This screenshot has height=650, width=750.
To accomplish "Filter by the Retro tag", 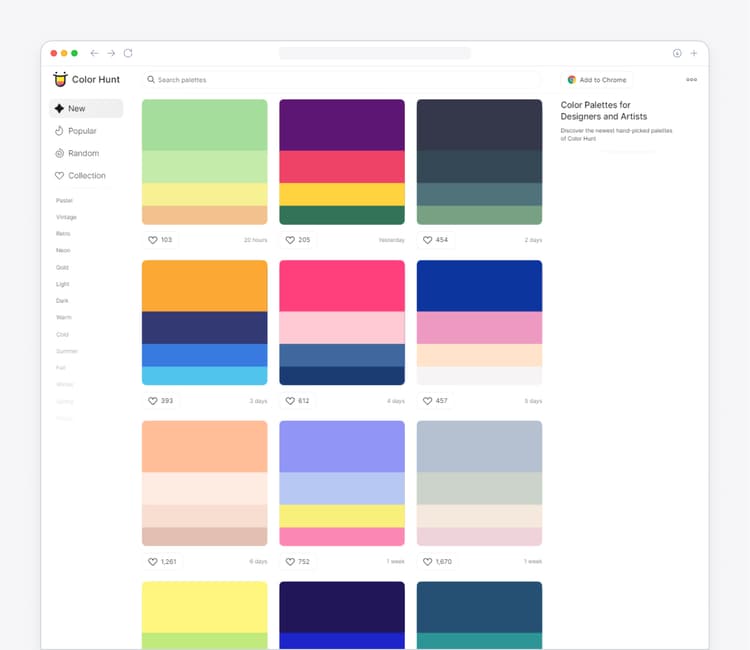I will [63, 234].
